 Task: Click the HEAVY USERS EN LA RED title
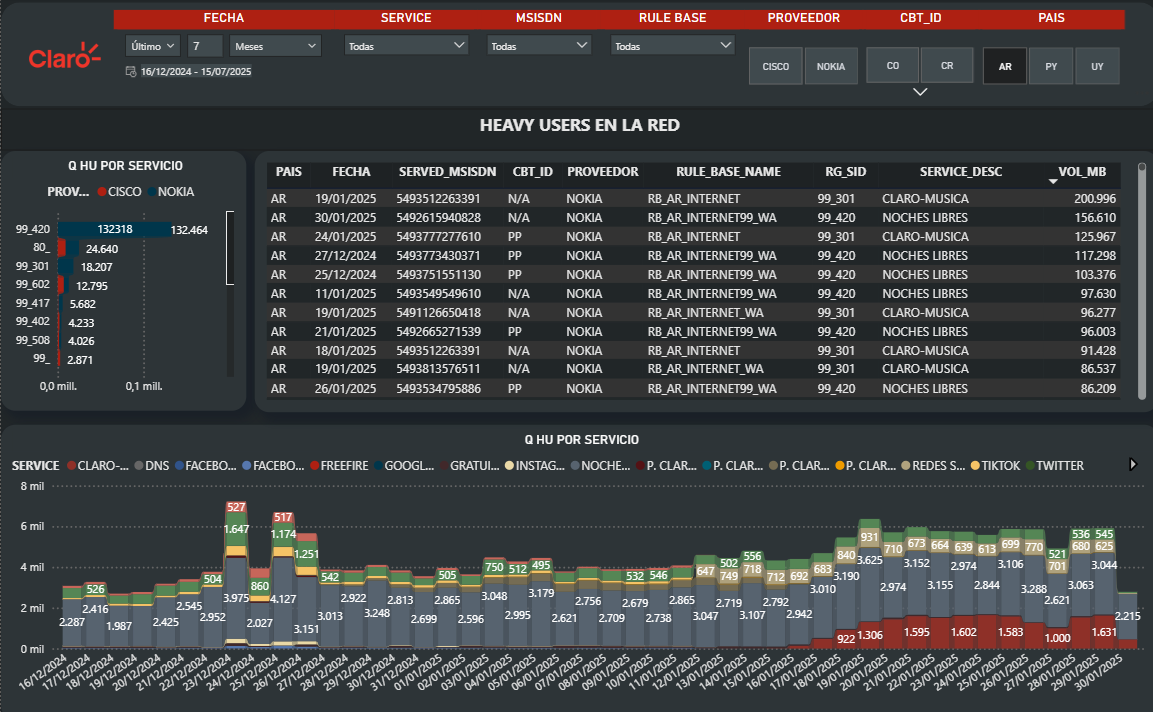pos(579,125)
